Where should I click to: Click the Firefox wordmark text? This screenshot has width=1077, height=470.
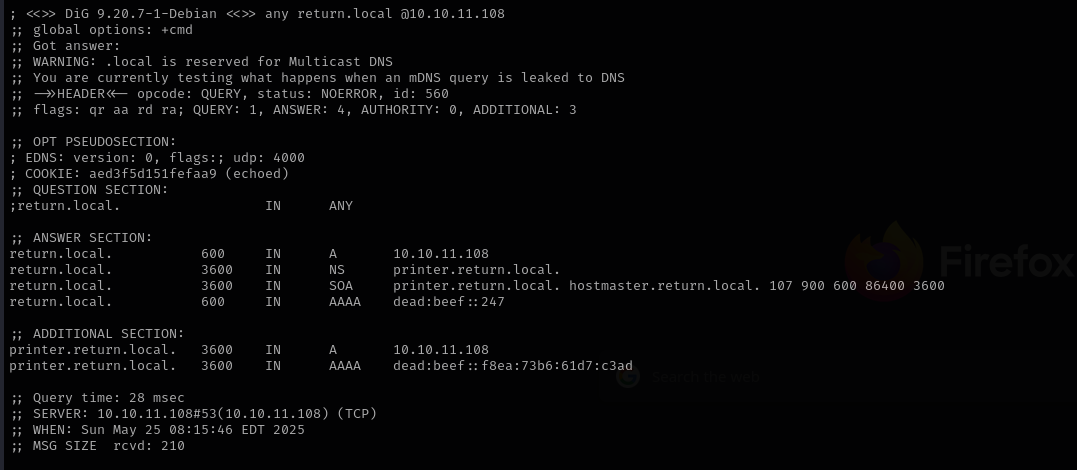click(x=1006, y=262)
